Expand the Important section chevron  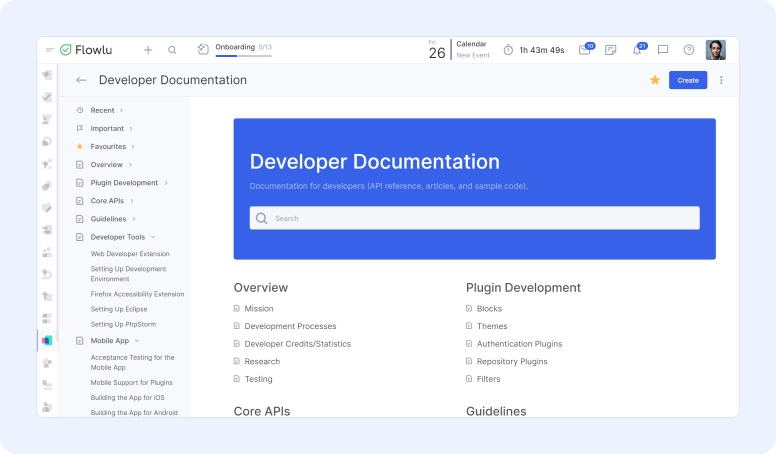coord(131,129)
